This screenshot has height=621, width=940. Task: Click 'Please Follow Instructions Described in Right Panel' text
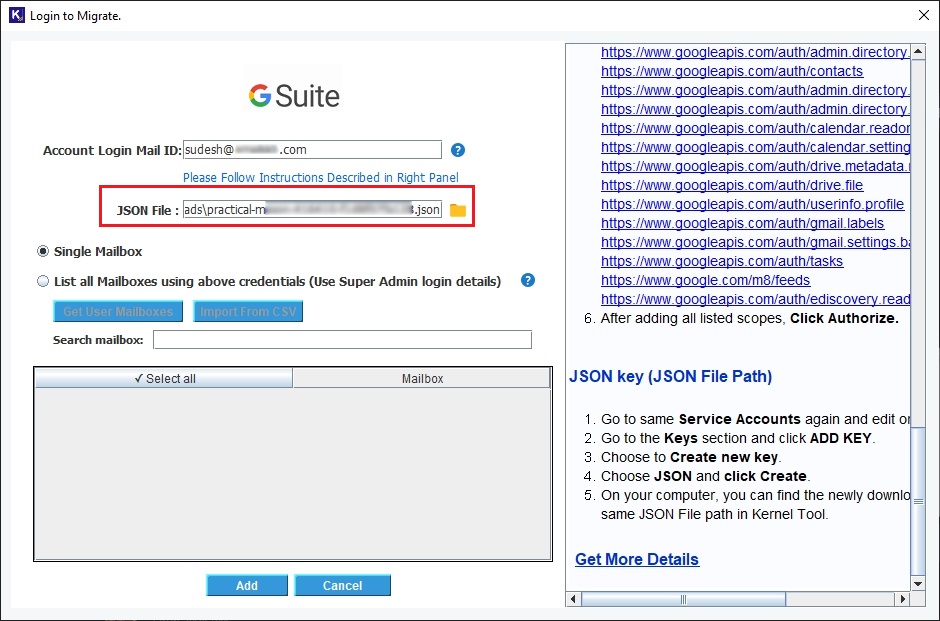point(321,177)
